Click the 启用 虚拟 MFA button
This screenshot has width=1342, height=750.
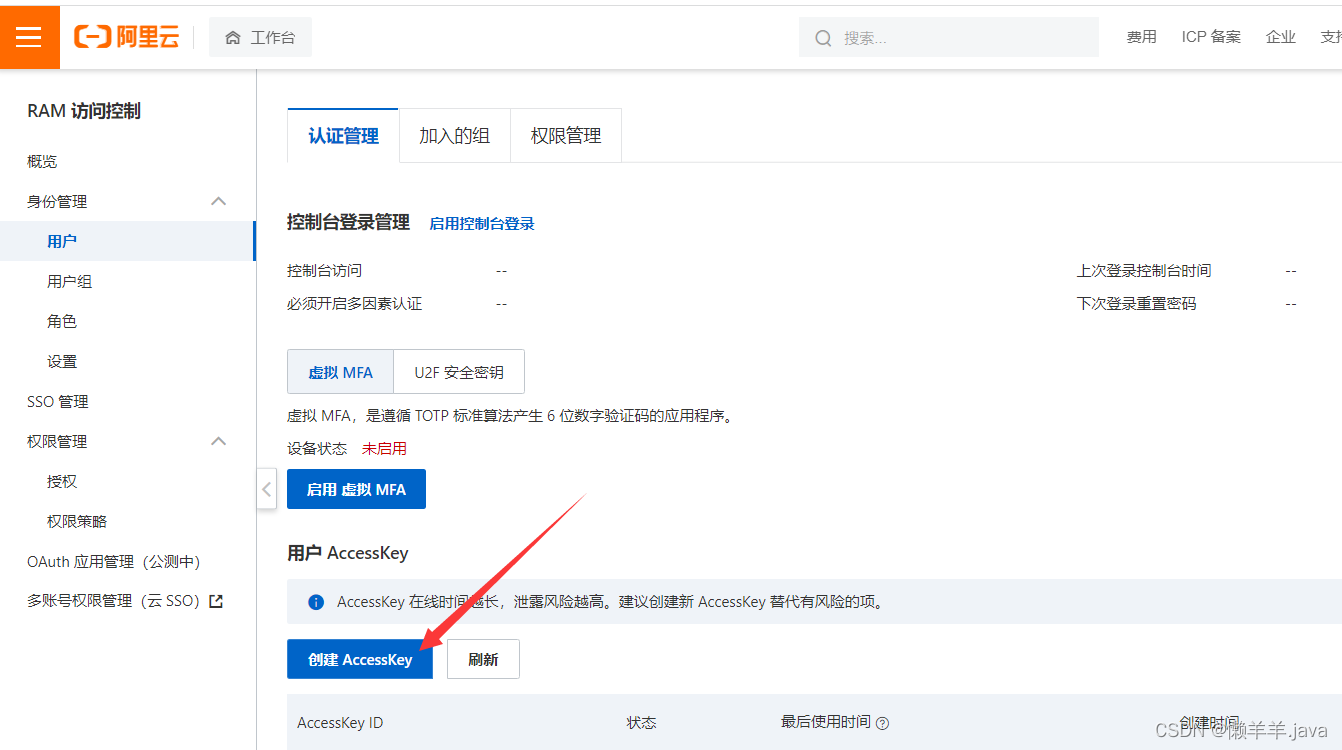coord(356,489)
